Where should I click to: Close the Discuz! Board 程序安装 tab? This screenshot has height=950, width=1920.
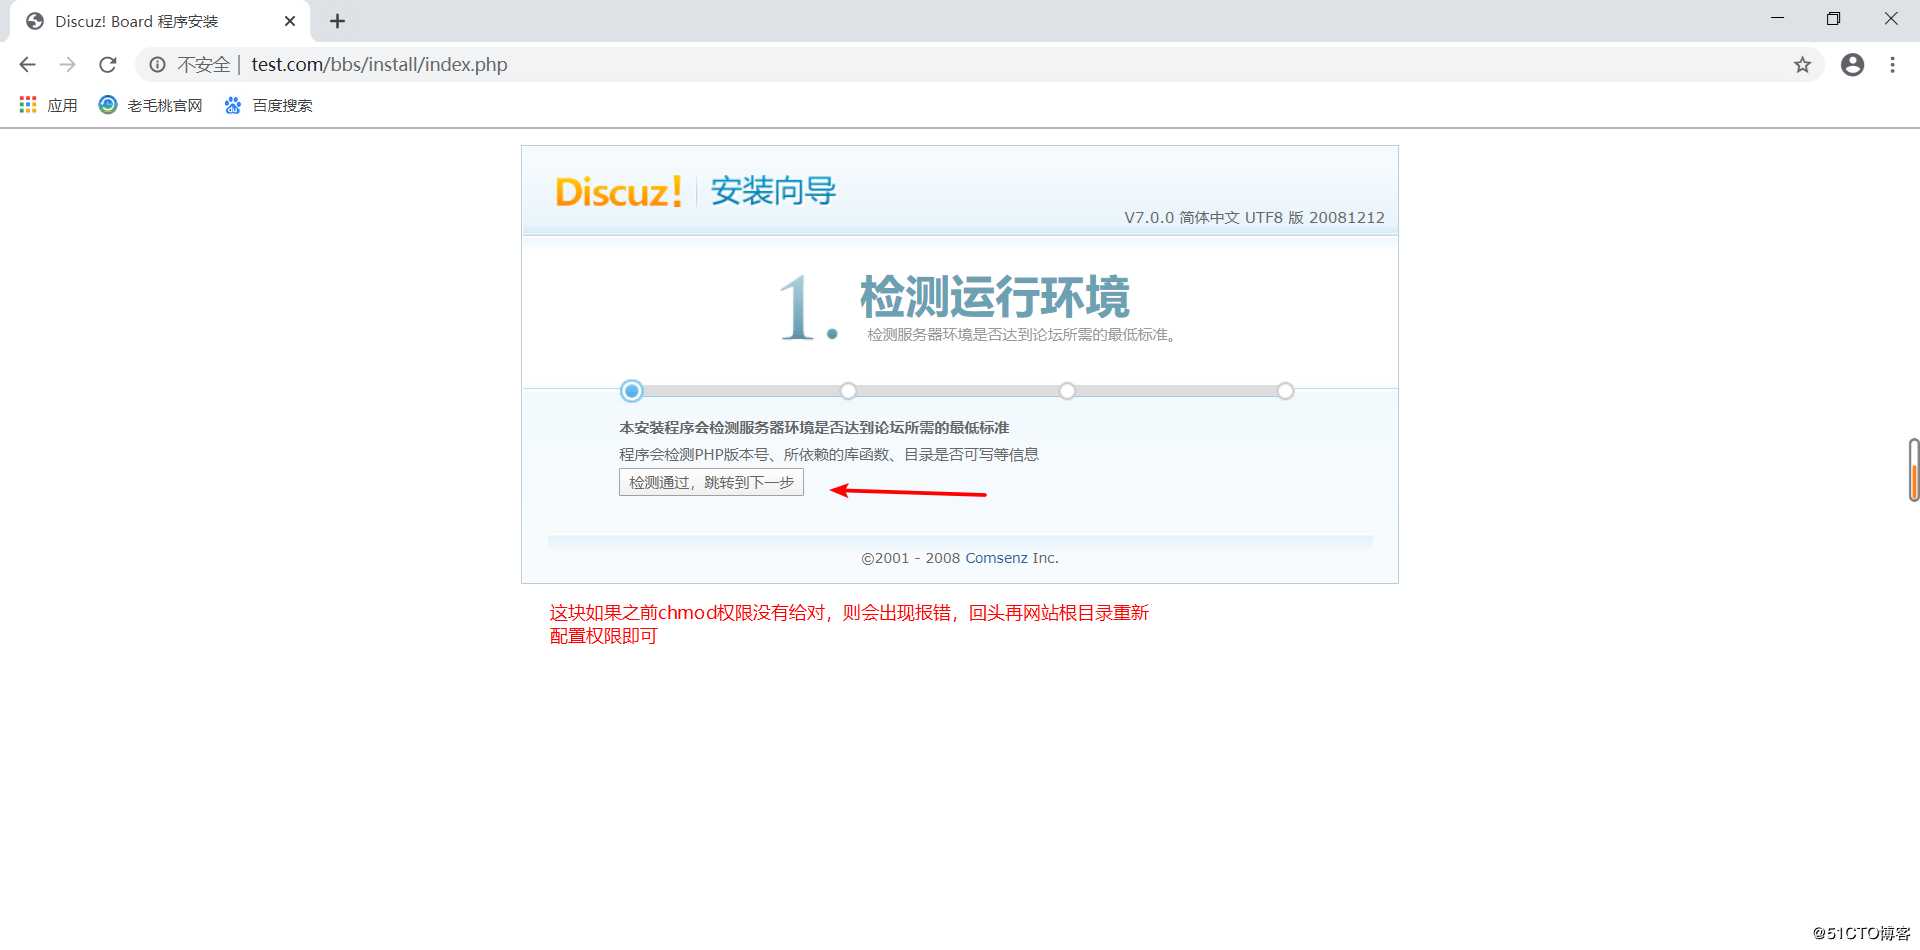tap(290, 21)
